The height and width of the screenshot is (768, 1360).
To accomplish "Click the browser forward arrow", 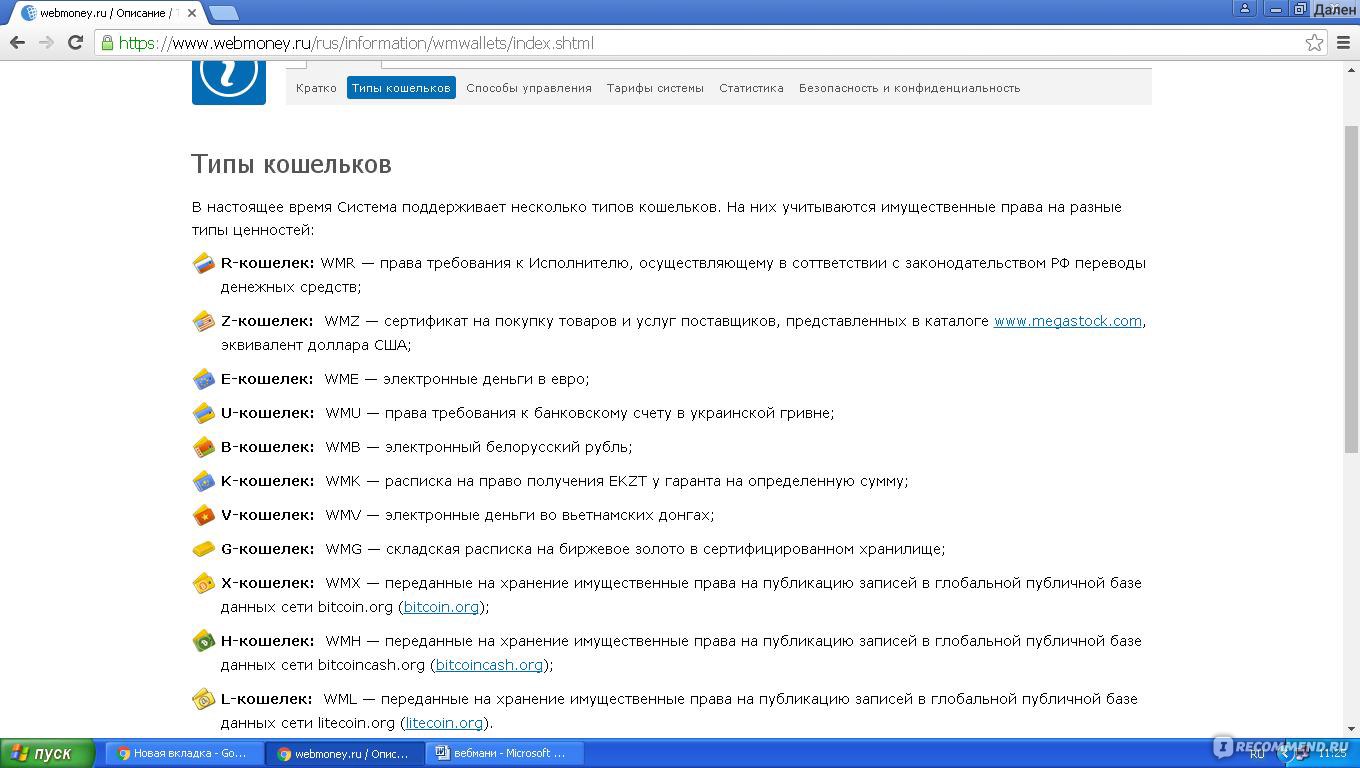I will 46,42.
